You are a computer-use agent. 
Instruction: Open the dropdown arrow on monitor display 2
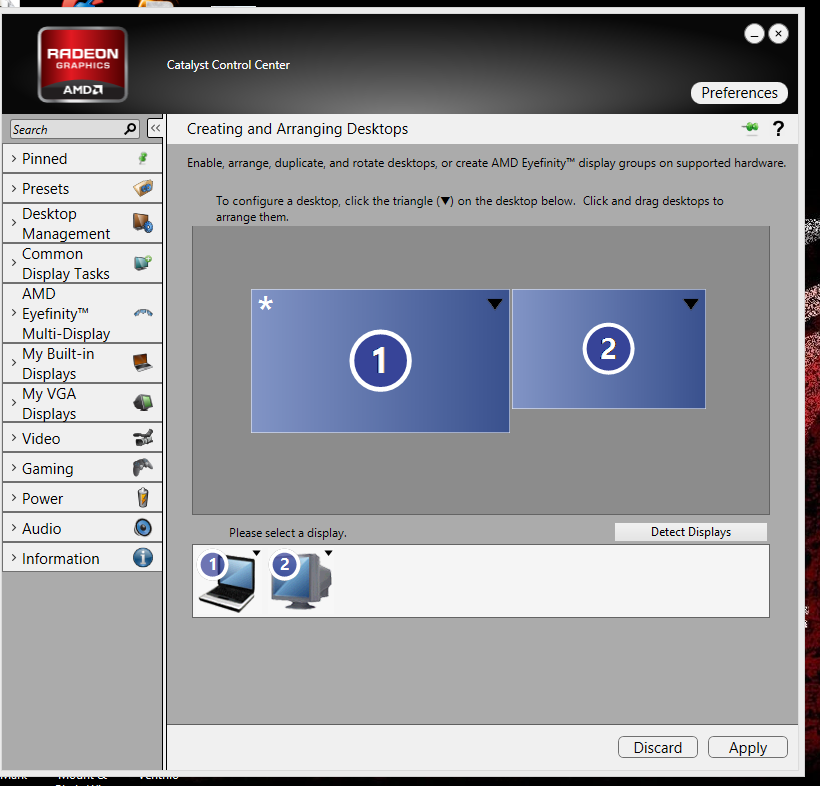(328, 553)
